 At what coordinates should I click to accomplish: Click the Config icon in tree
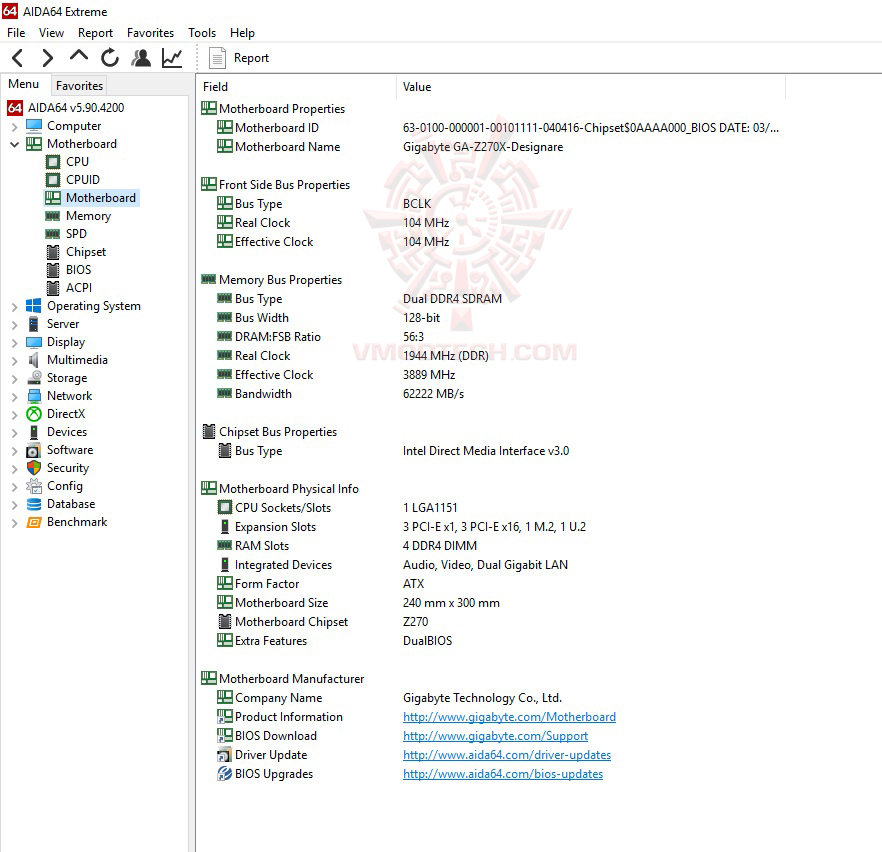34,486
